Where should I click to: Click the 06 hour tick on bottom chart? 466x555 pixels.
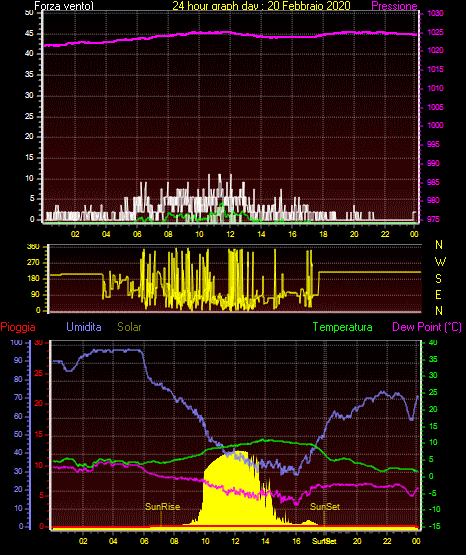pyautogui.click(x=144, y=541)
